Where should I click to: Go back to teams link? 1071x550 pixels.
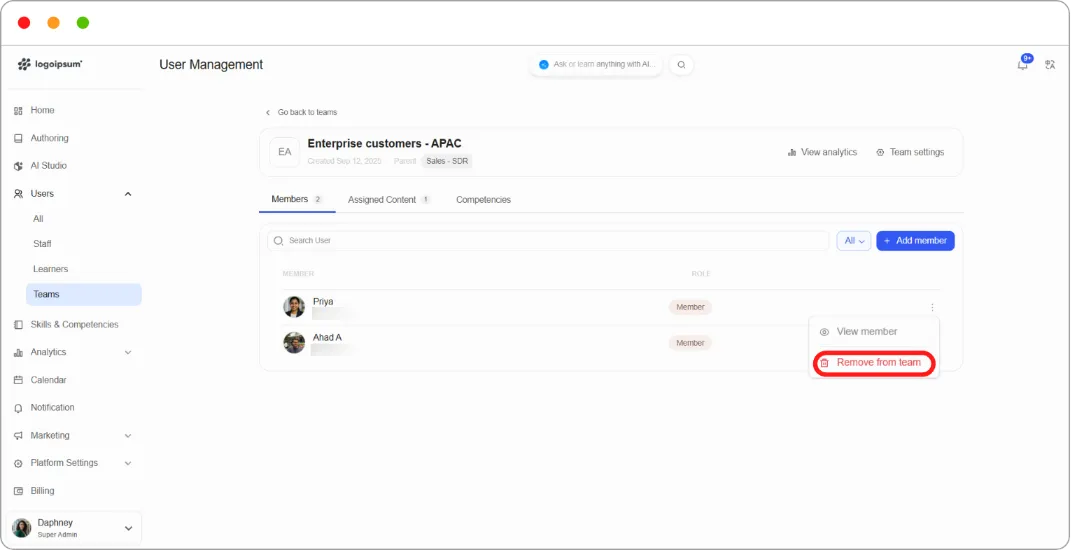pos(301,112)
